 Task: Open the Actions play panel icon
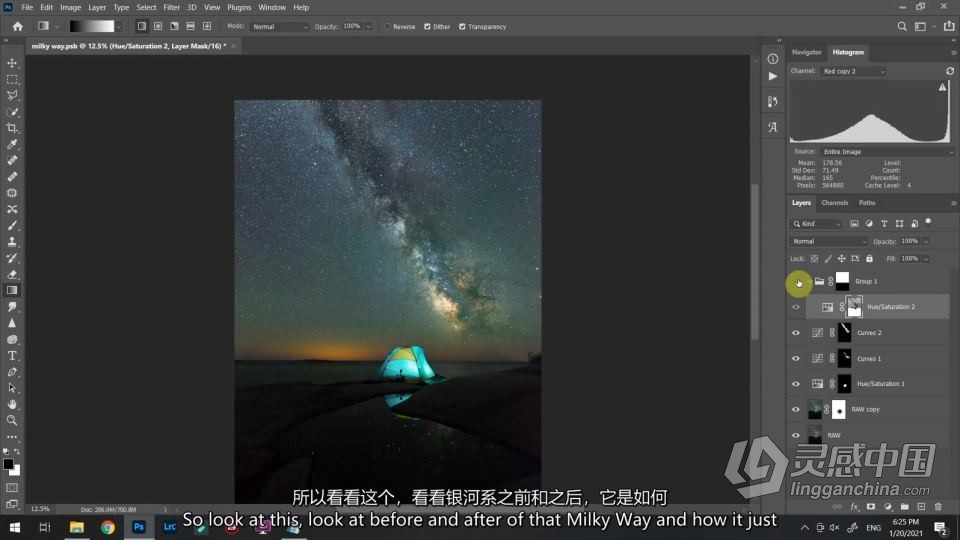(x=773, y=77)
